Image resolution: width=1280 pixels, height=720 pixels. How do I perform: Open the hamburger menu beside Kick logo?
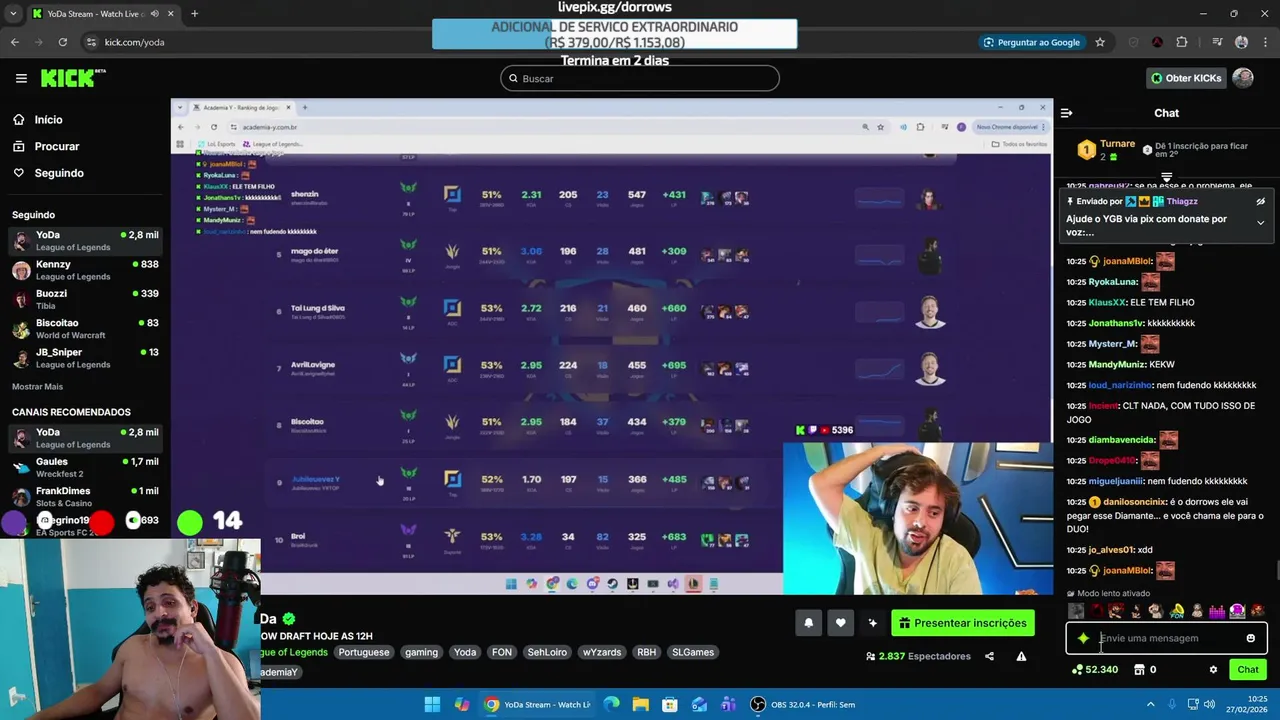pyautogui.click(x=21, y=78)
